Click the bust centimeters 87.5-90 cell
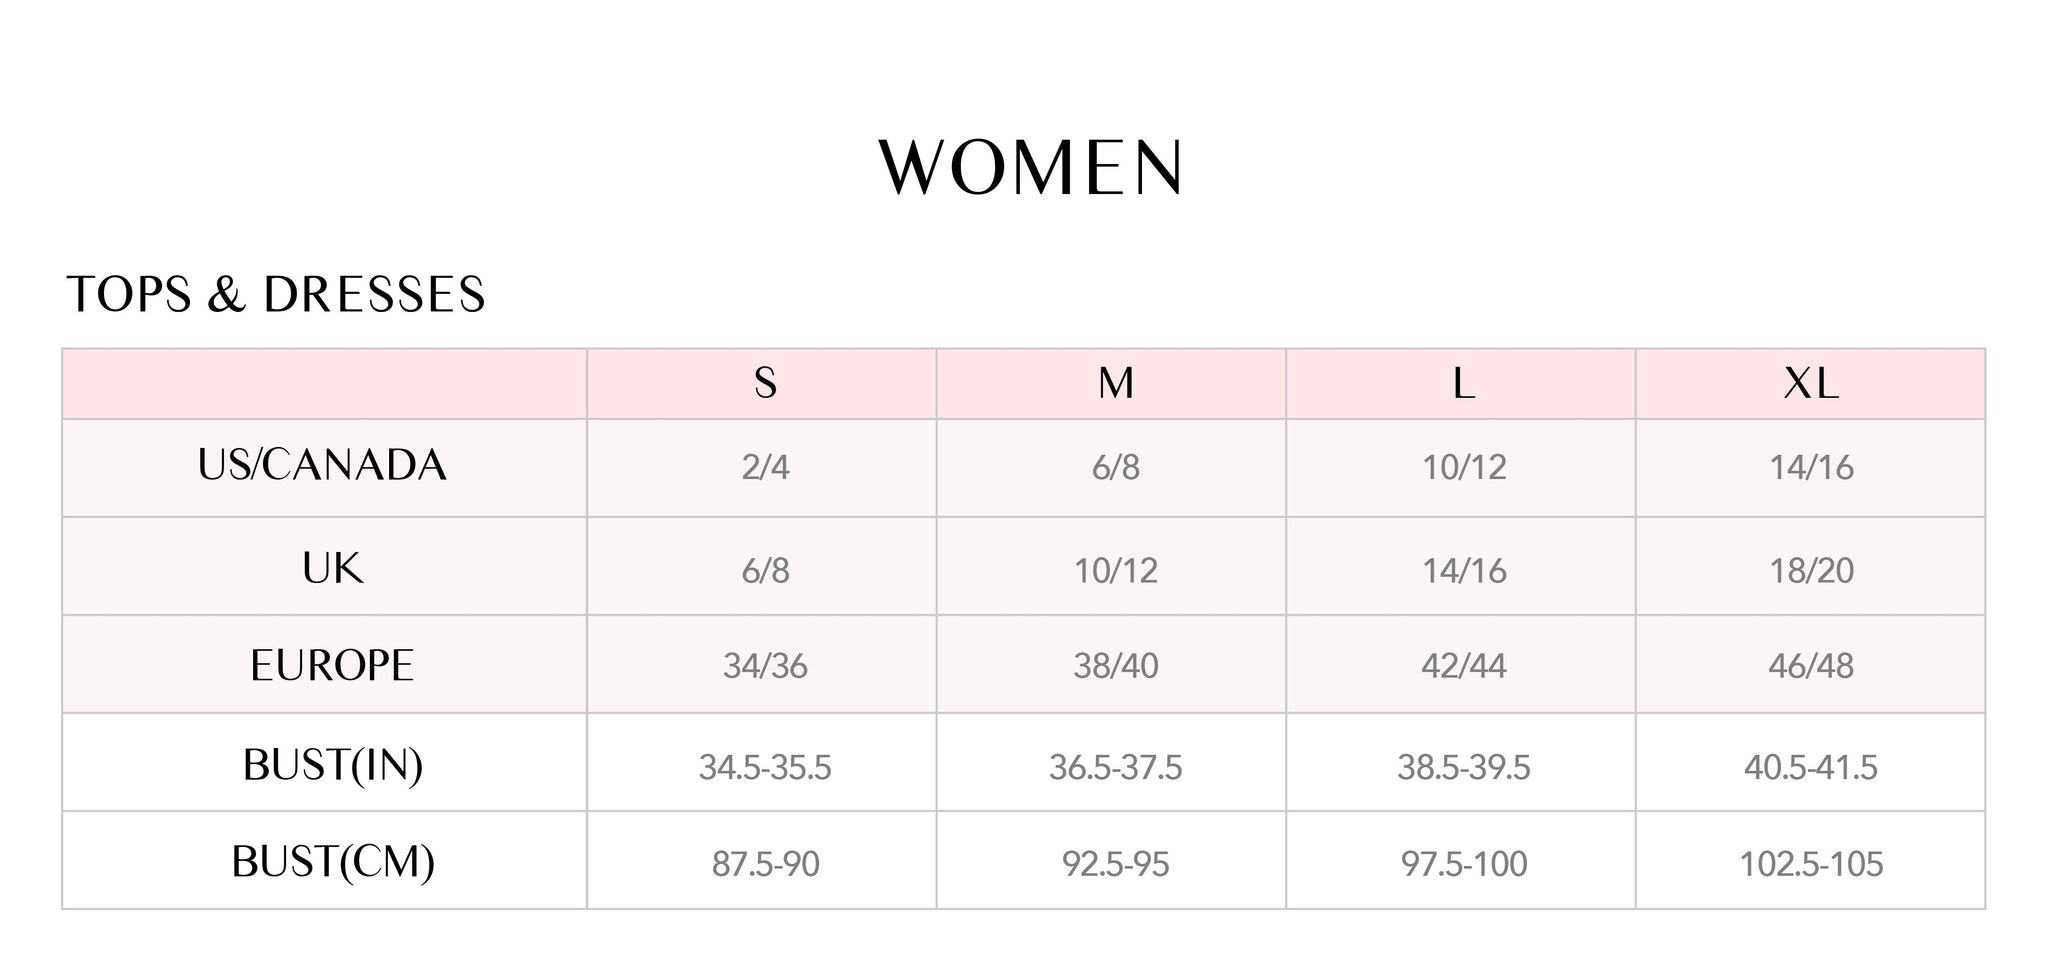 point(765,864)
